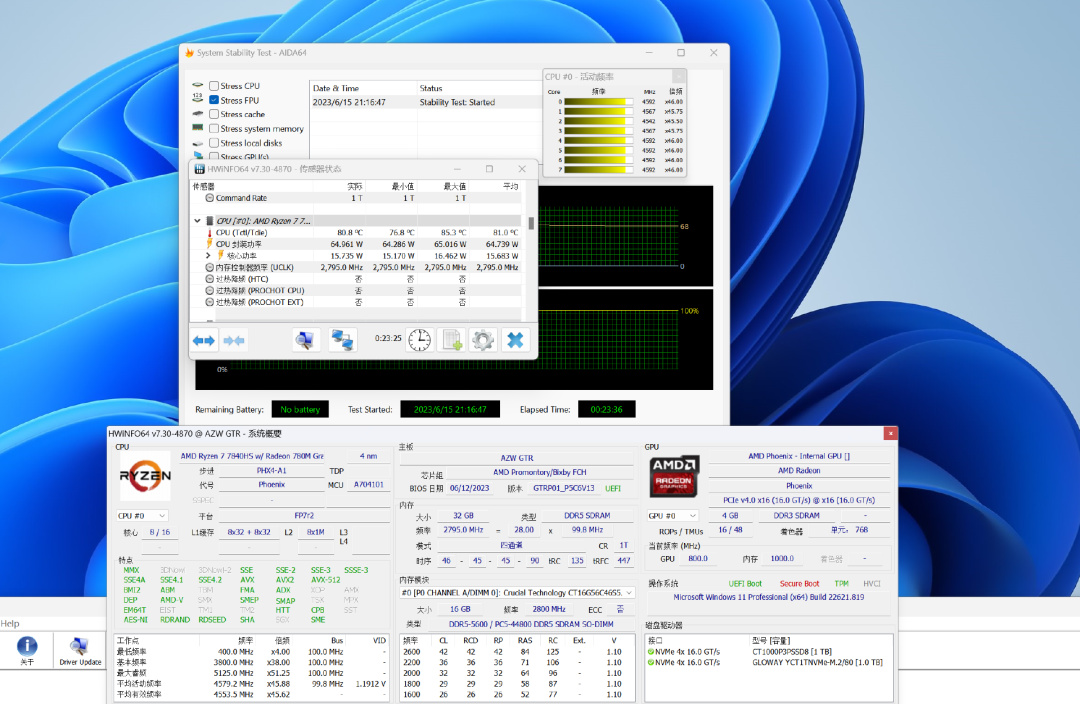Open the sensor search magnifier icon
The image size is (1080, 704).
click(x=306, y=340)
